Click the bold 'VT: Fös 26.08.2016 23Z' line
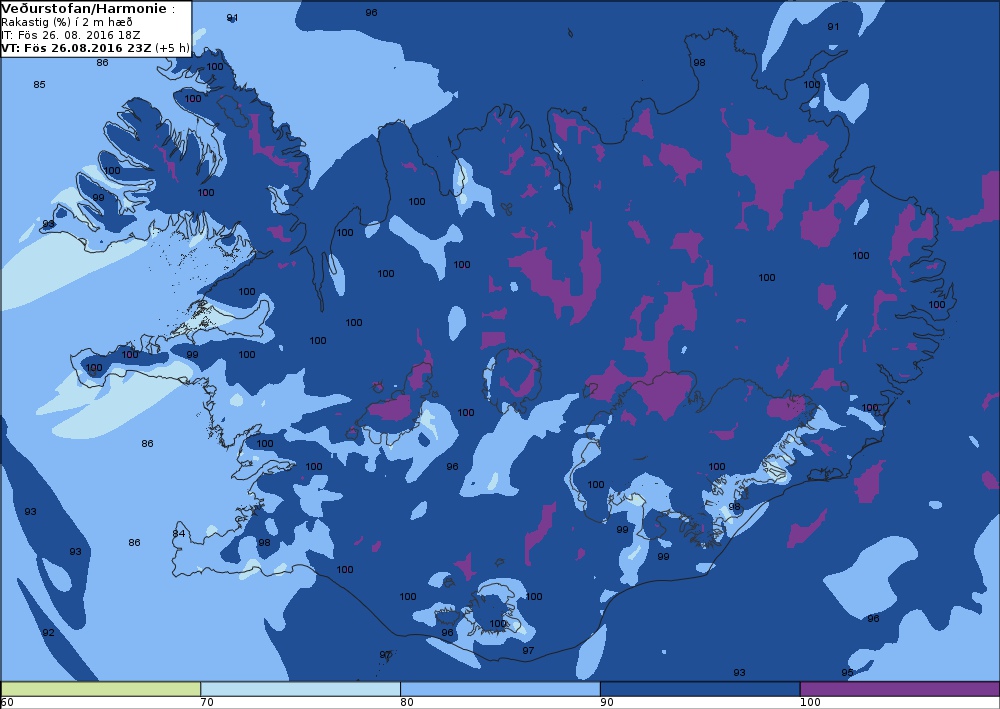Image resolution: width=1000 pixels, height=709 pixels. 76,48
